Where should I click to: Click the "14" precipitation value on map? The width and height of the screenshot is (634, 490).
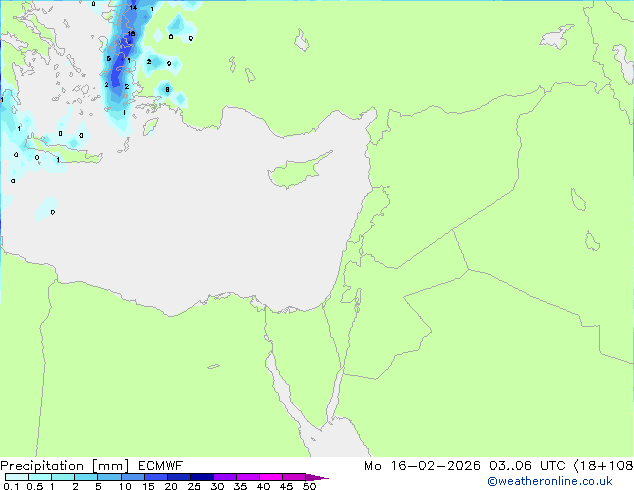(133, 7)
